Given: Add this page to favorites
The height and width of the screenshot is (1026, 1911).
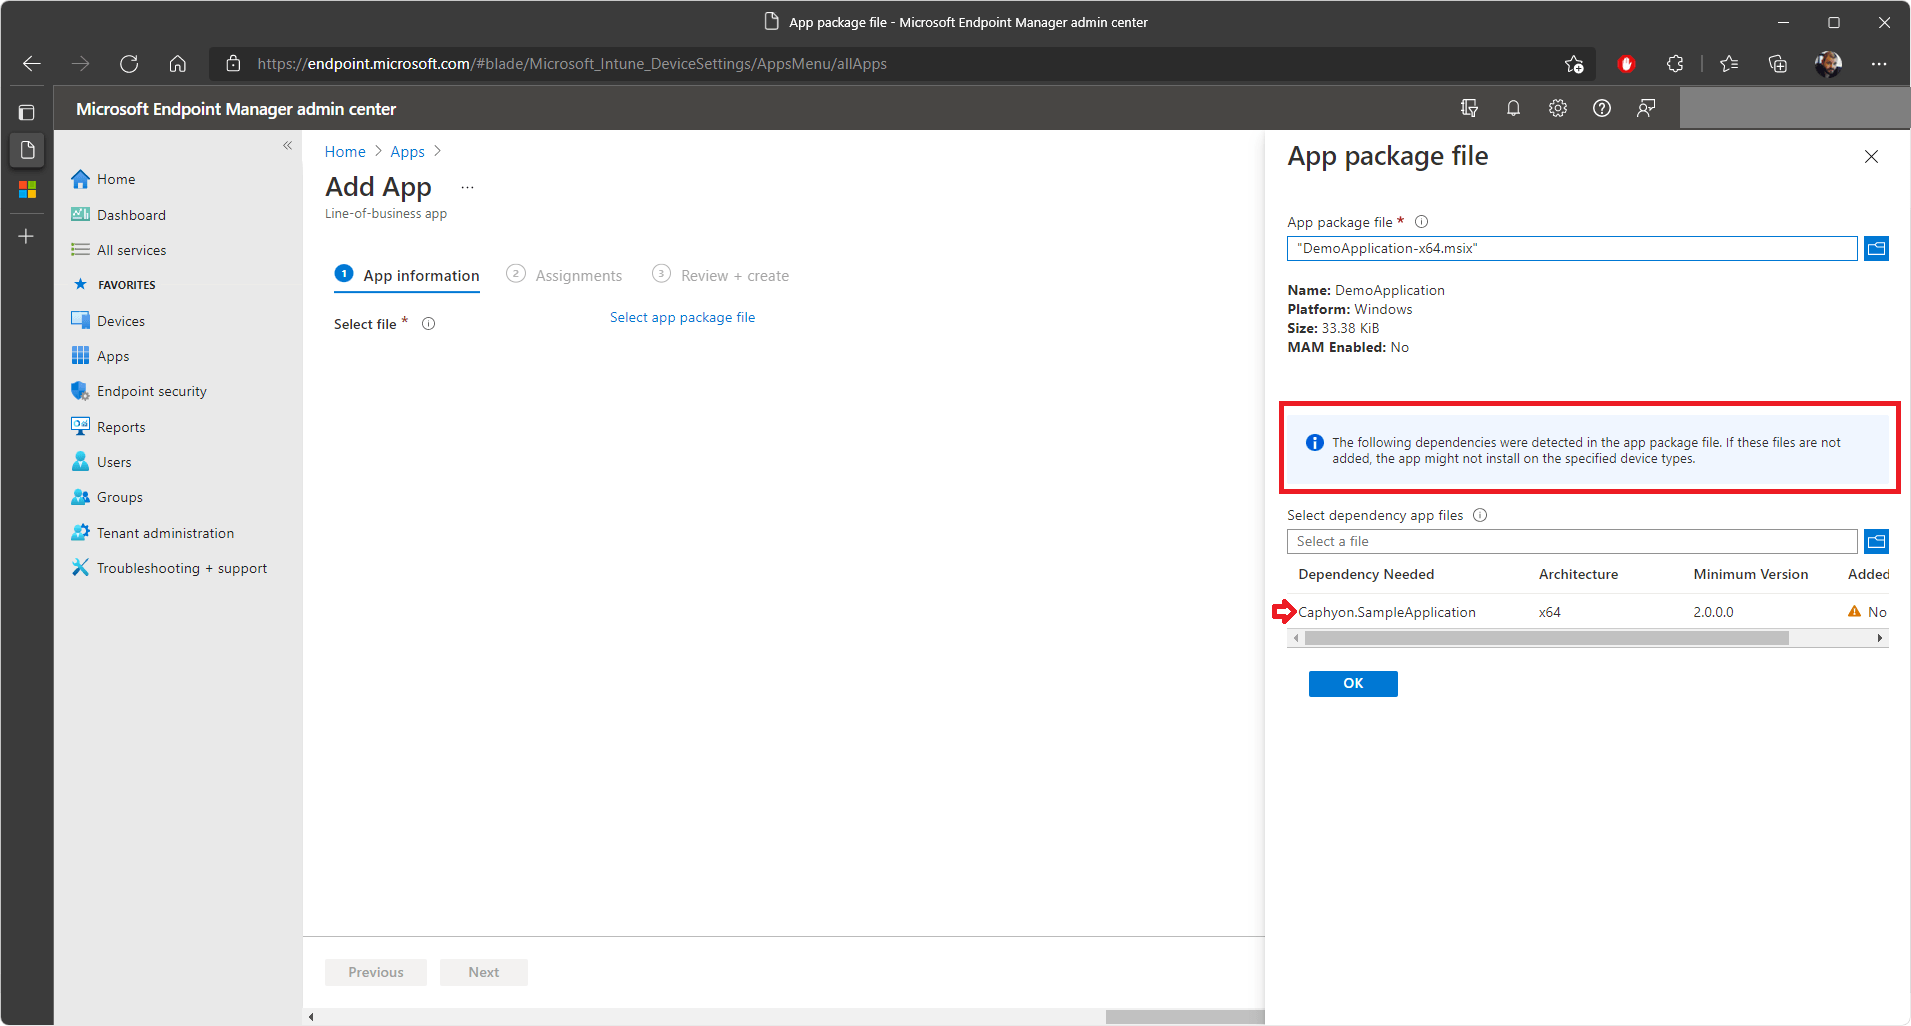Looking at the screenshot, I should (x=1574, y=64).
